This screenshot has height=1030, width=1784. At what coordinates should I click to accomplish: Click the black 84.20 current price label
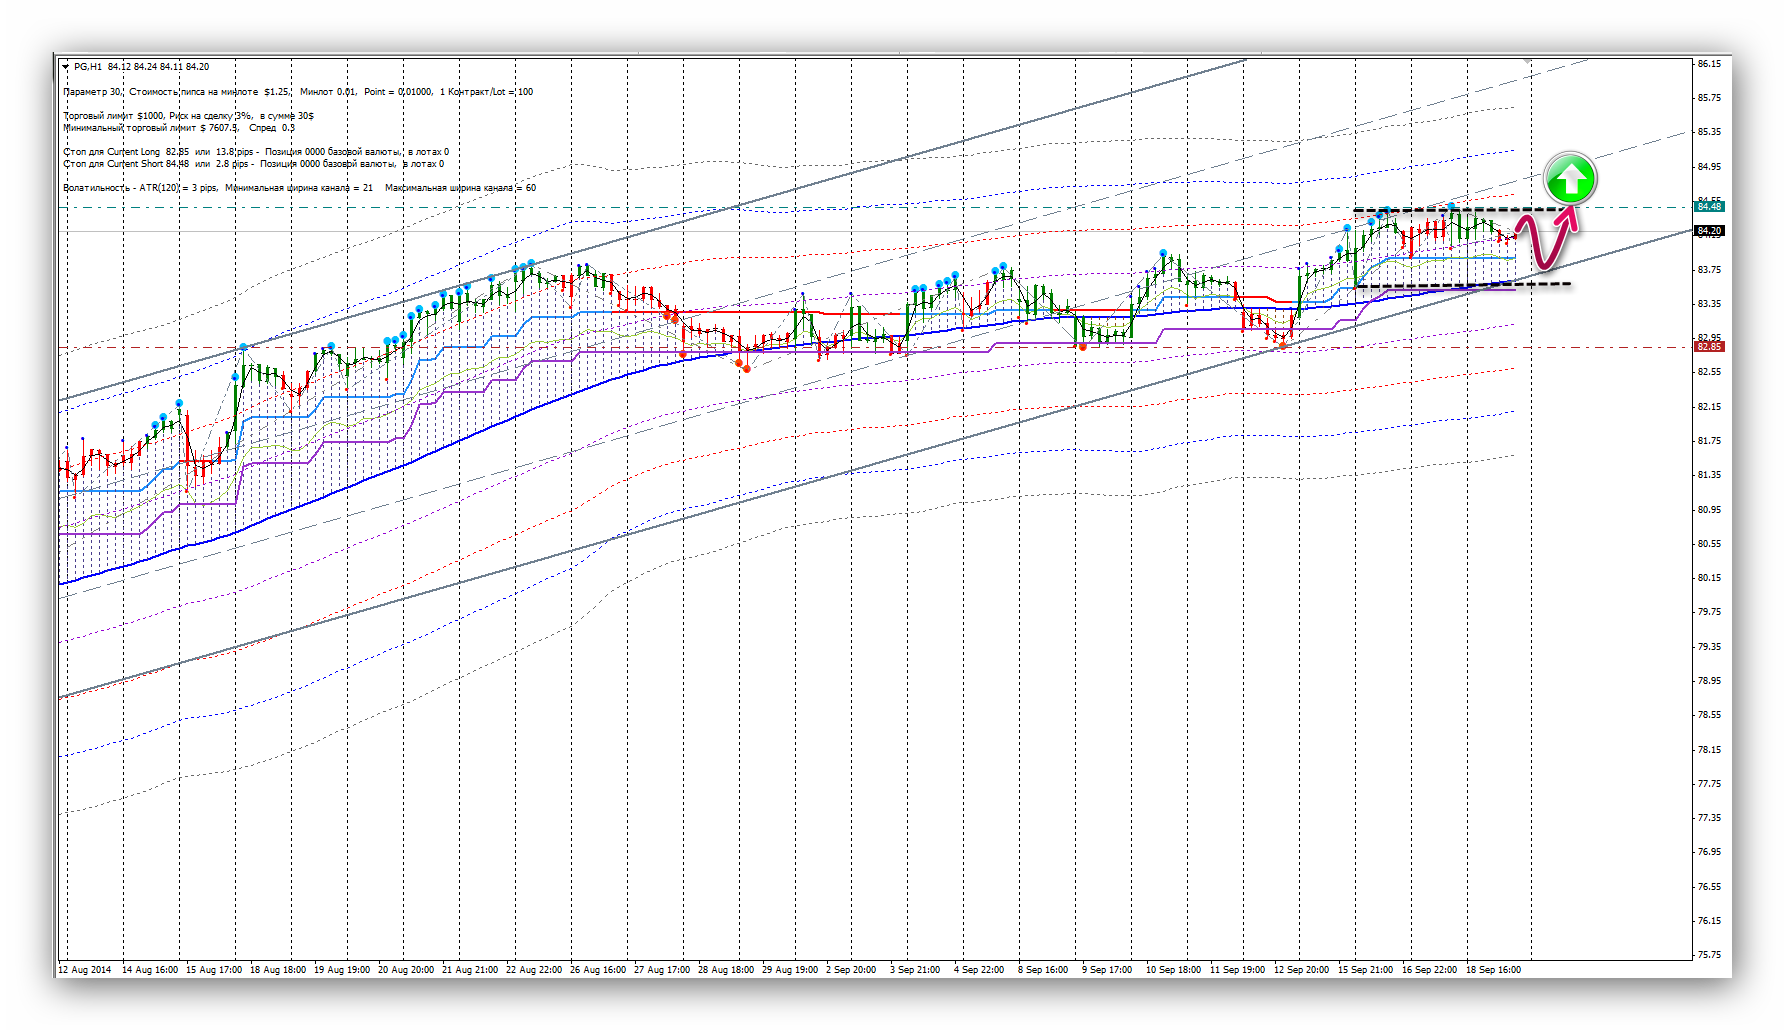[x=1709, y=231]
